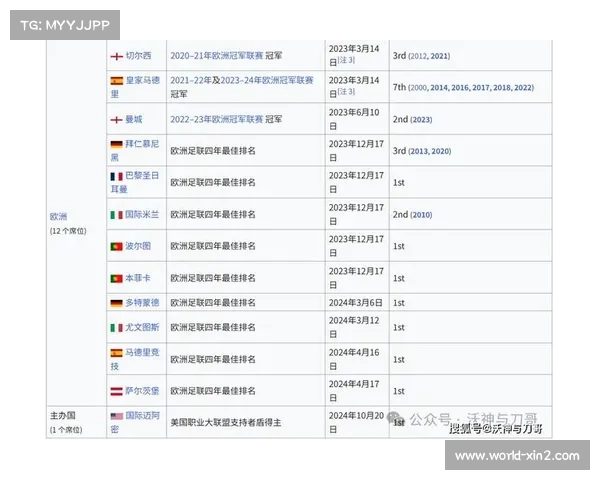
Task: Open the 曼城 team link
Action: click(x=134, y=119)
